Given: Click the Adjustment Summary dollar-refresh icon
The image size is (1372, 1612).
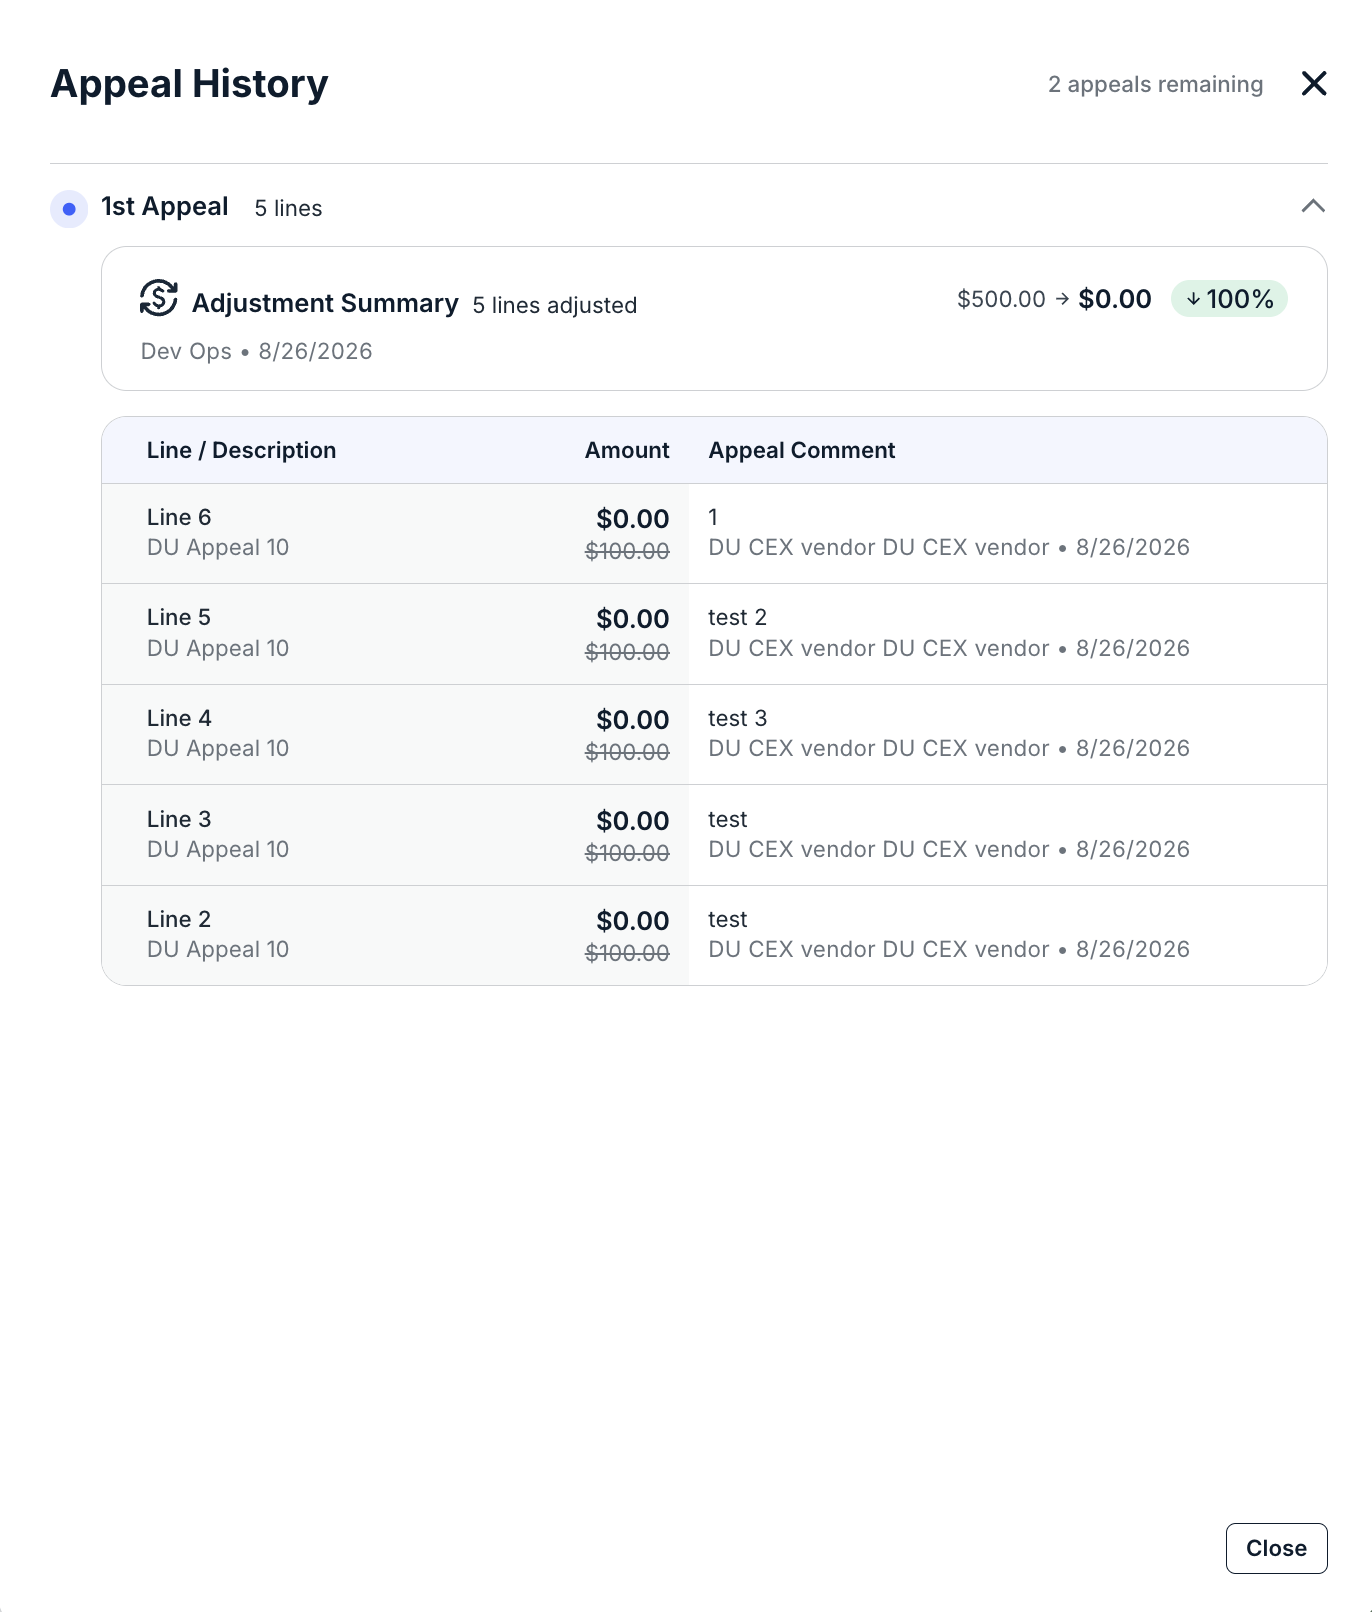Looking at the screenshot, I should 159,299.
